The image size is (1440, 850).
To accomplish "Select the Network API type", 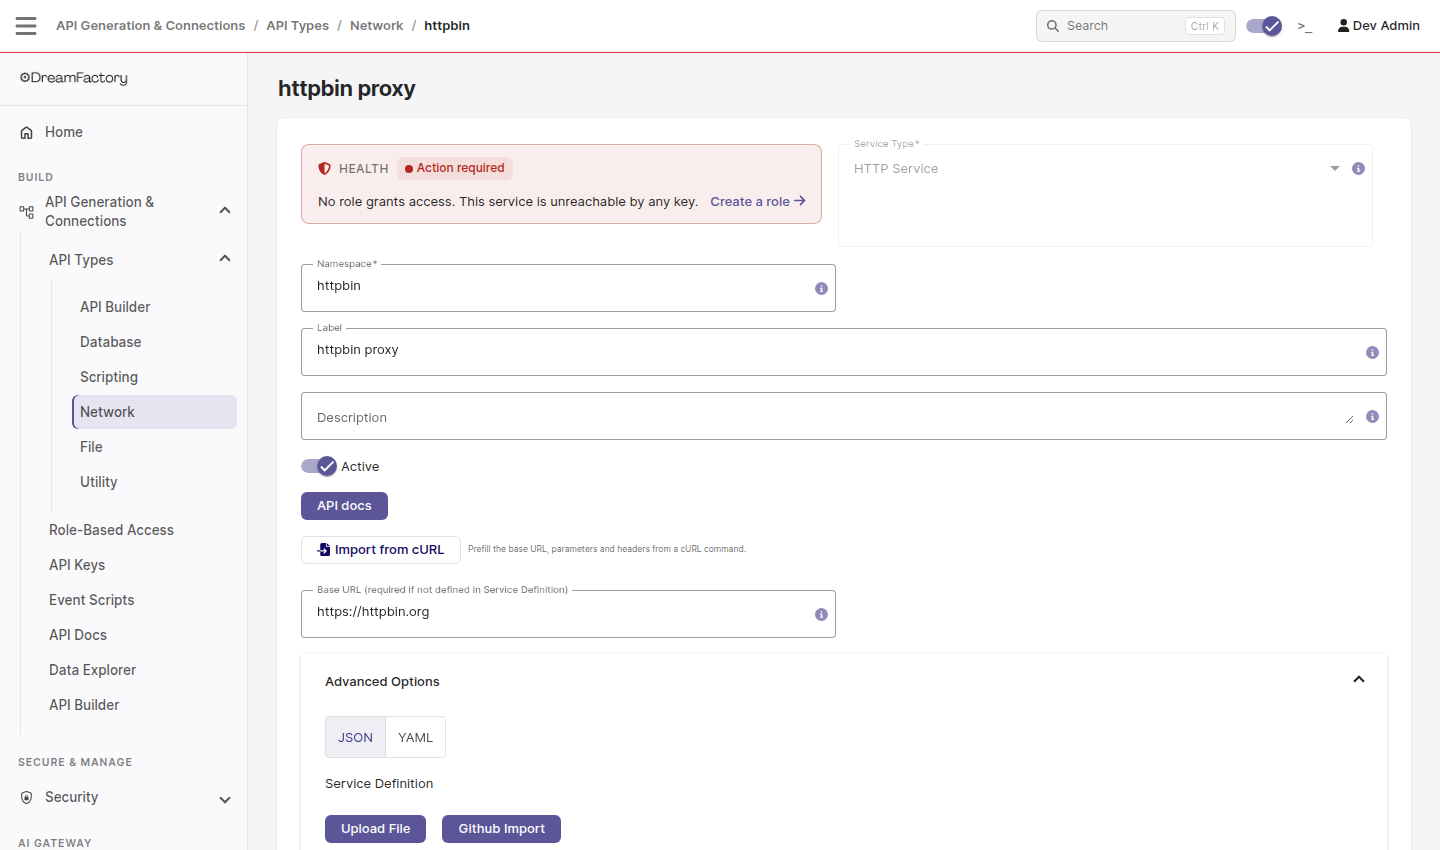I will [154, 412].
